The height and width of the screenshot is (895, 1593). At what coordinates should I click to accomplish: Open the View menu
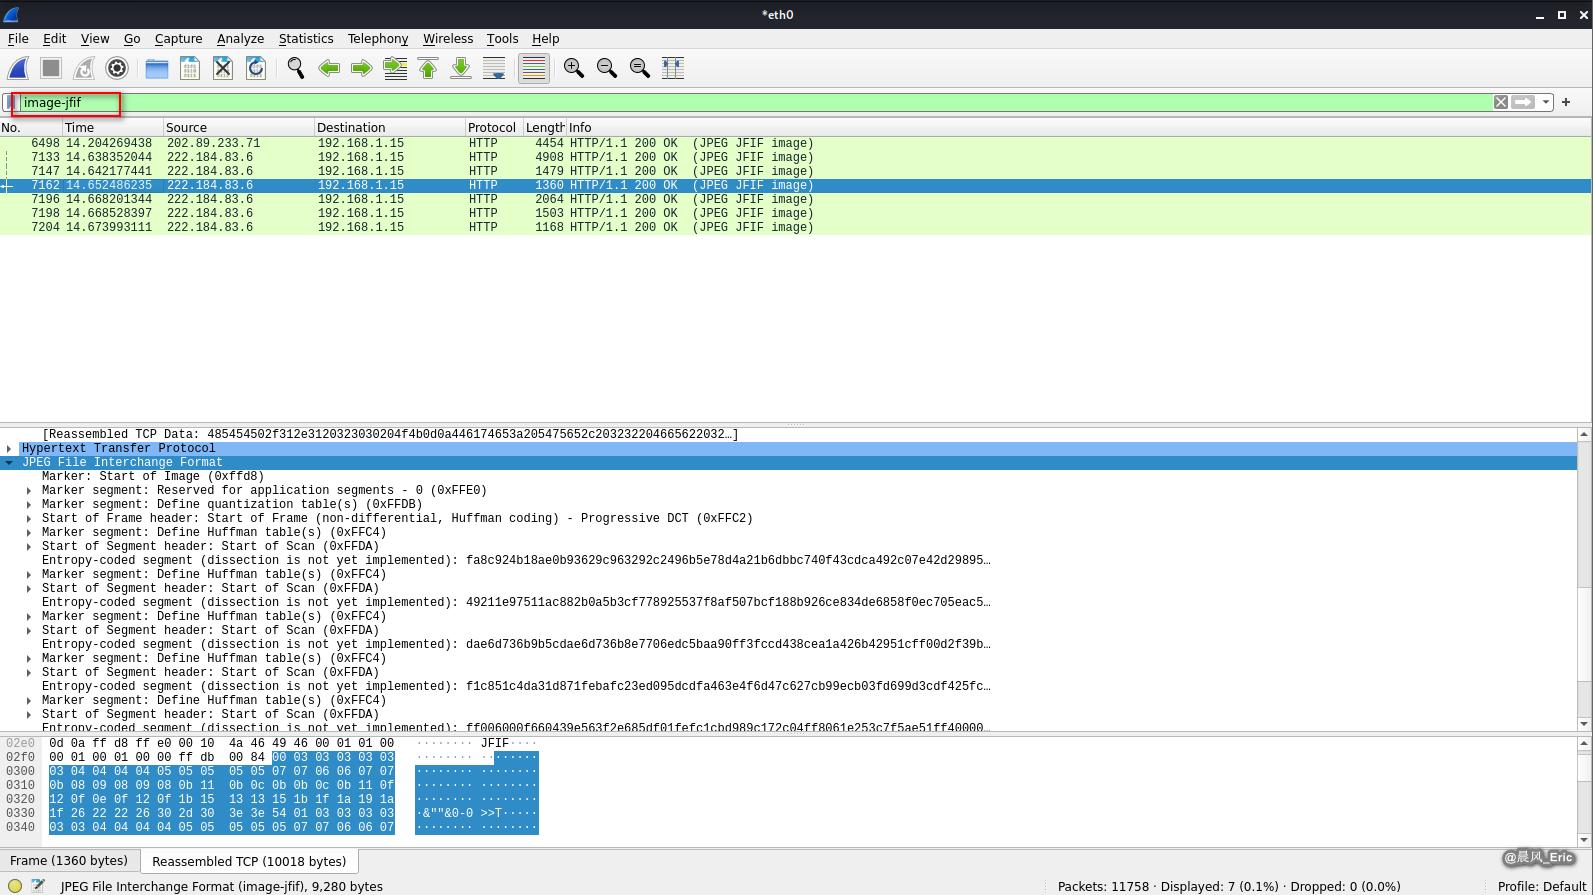tap(95, 38)
